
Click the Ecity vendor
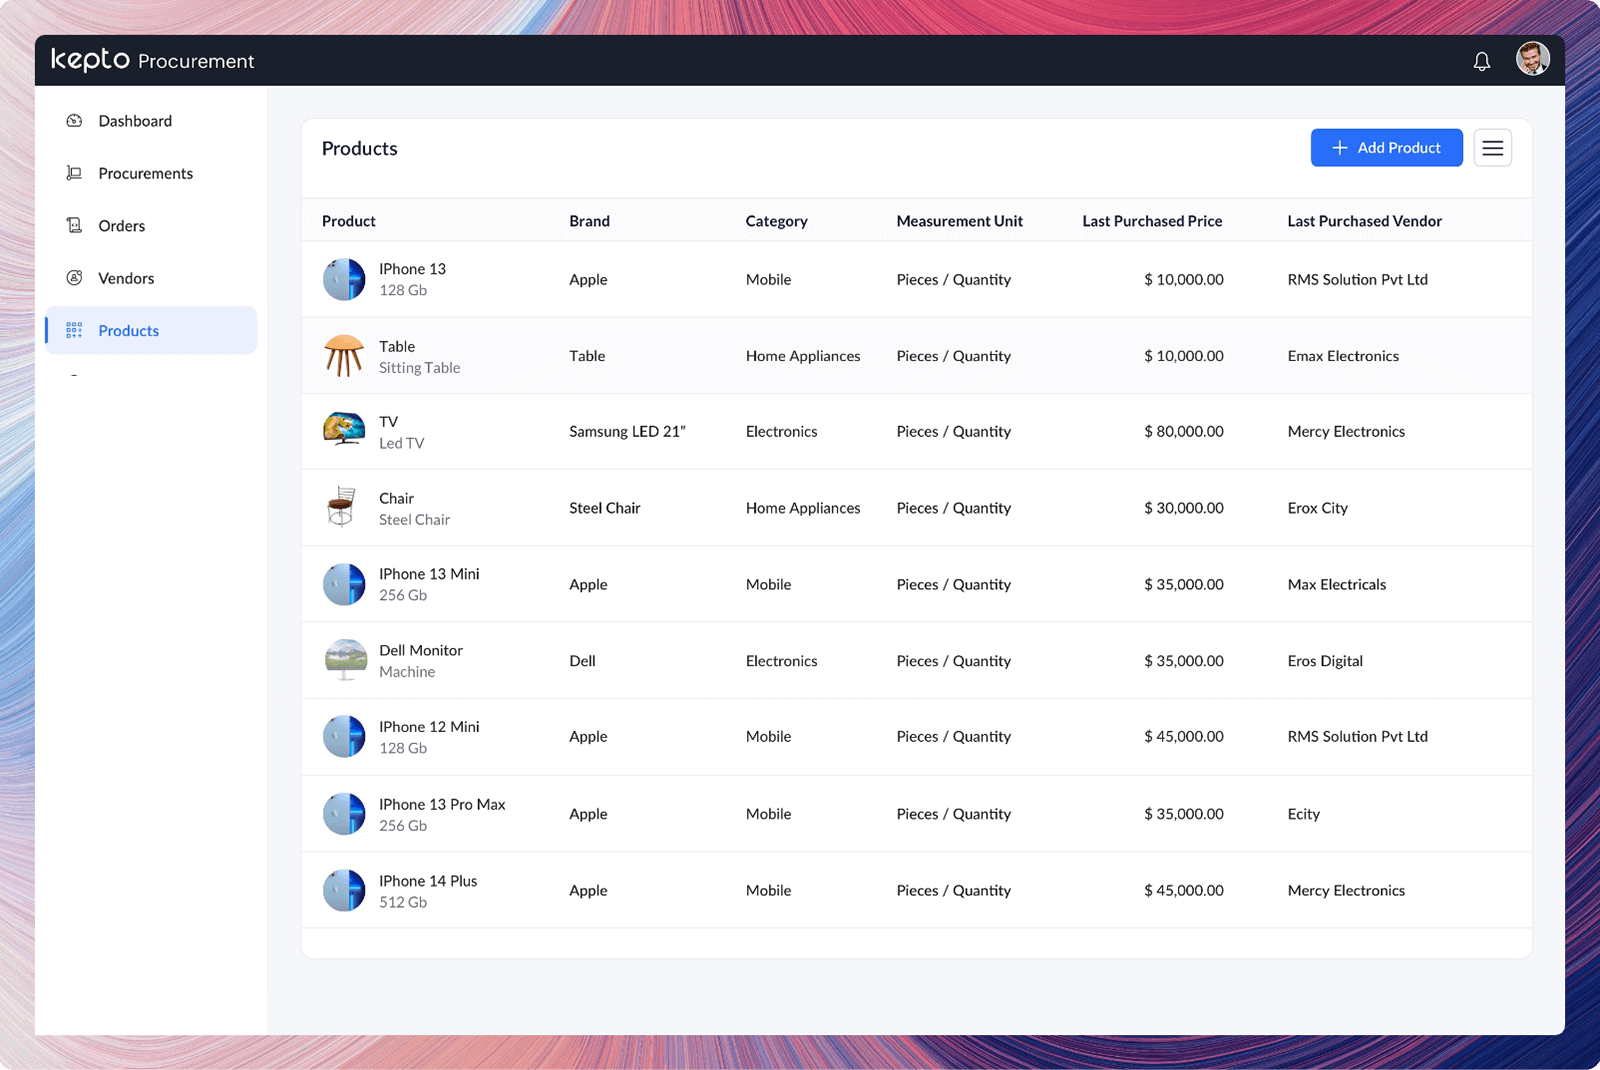tap(1303, 814)
